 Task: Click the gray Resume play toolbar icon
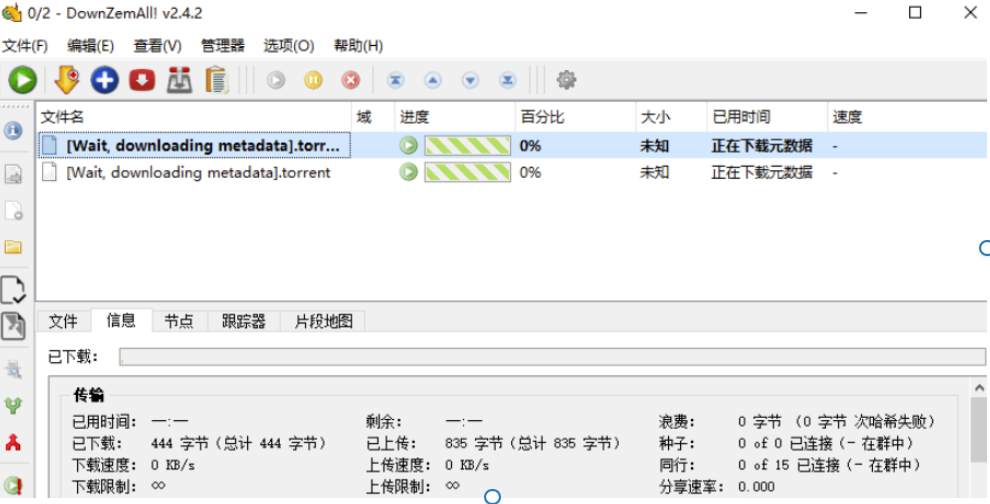(x=276, y=80)
